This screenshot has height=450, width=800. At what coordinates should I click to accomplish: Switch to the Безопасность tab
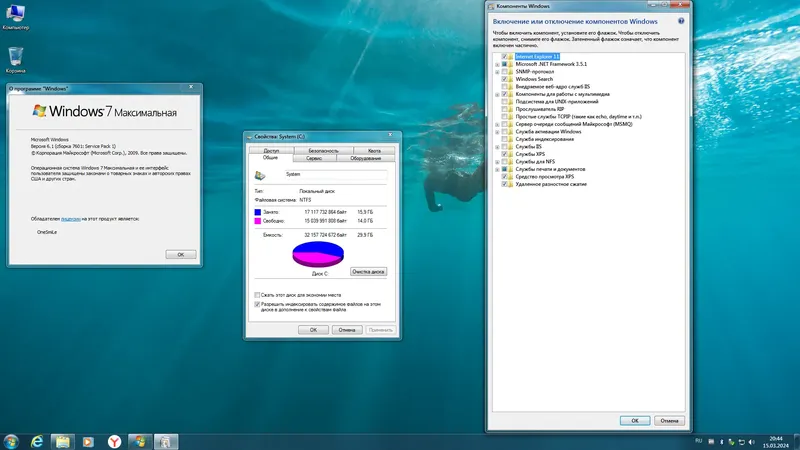click(x=323, y=151)
